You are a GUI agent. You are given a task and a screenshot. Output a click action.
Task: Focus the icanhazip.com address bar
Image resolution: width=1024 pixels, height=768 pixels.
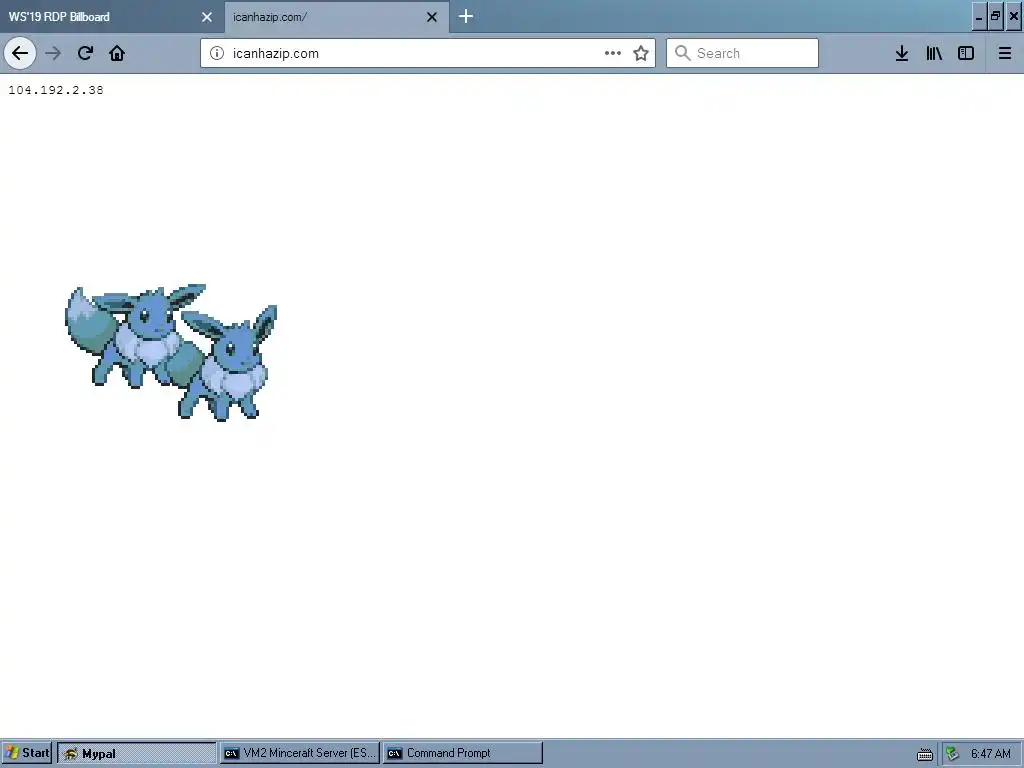[428, 53]
